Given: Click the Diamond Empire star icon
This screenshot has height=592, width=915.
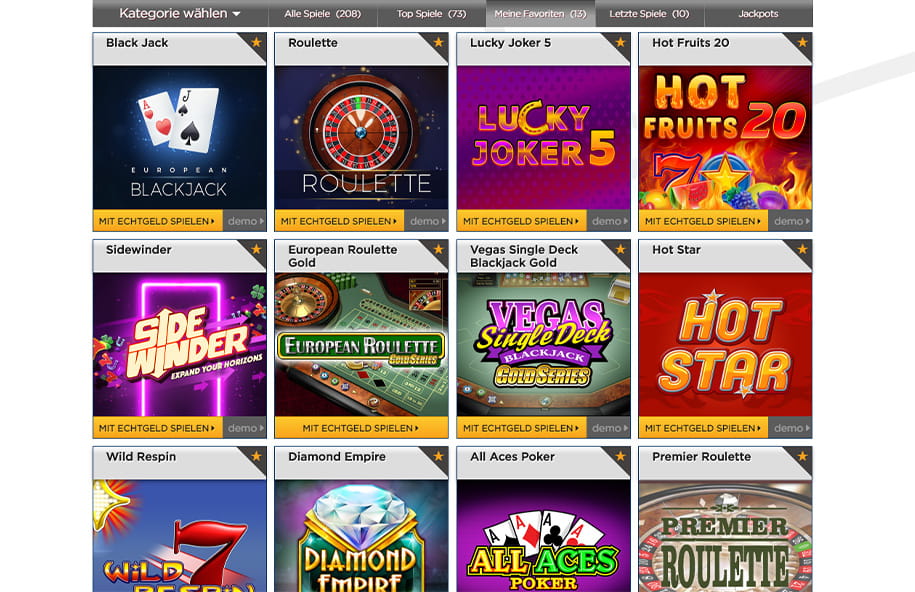Looking at the screenshot, I should [438, 456].
